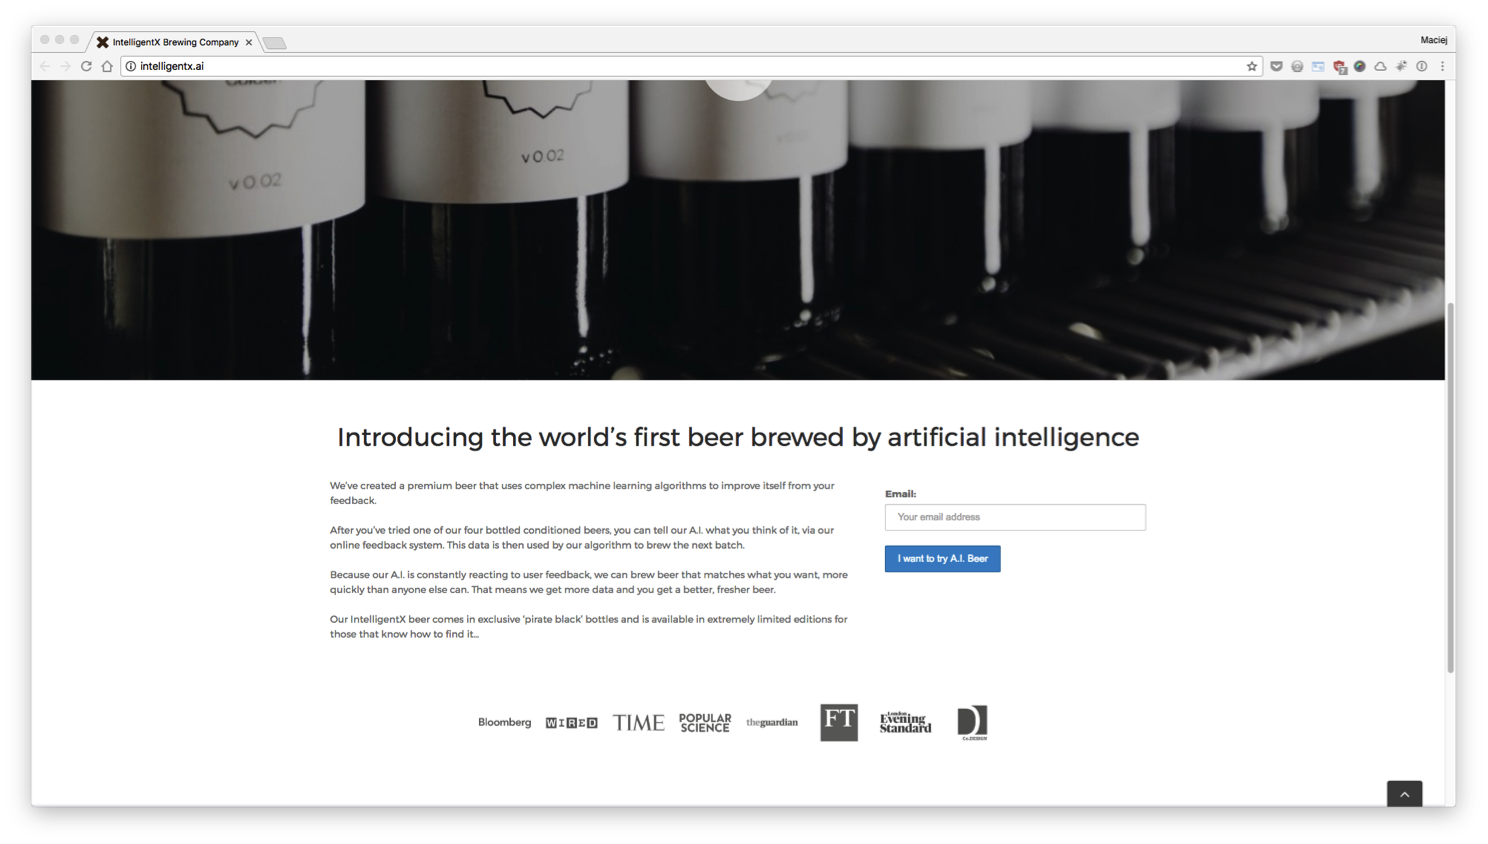
Task: View site information icon in address bar
Action: coord(130,66)
